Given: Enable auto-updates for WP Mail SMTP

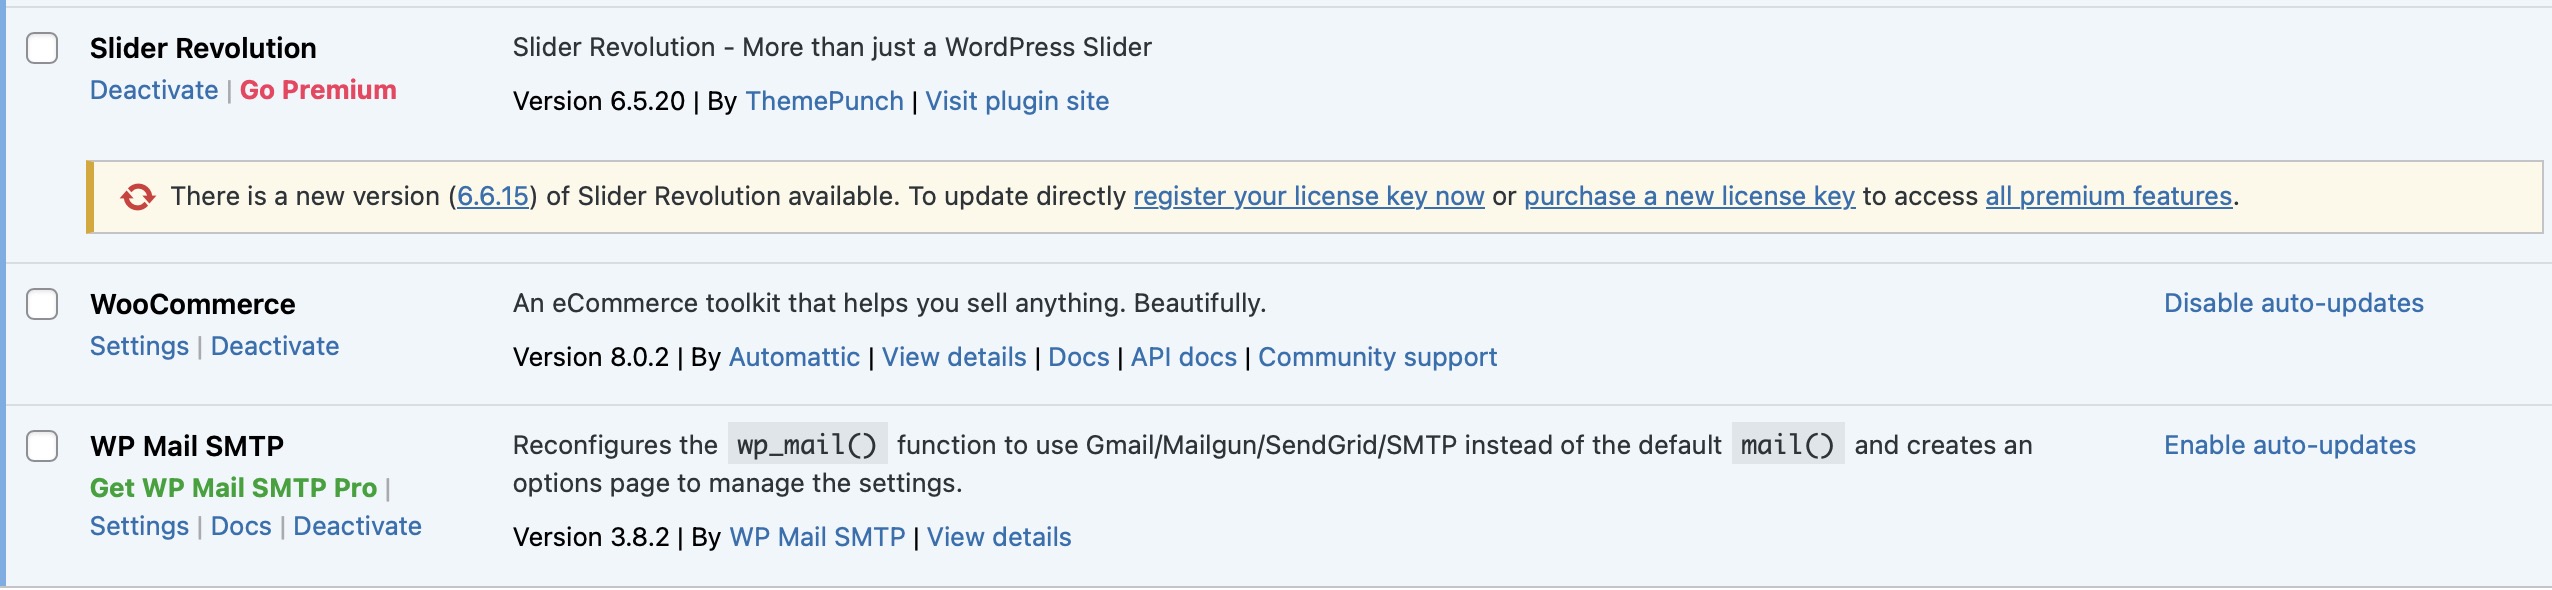Looking at the screenshot, I should tap(2289, 445).
